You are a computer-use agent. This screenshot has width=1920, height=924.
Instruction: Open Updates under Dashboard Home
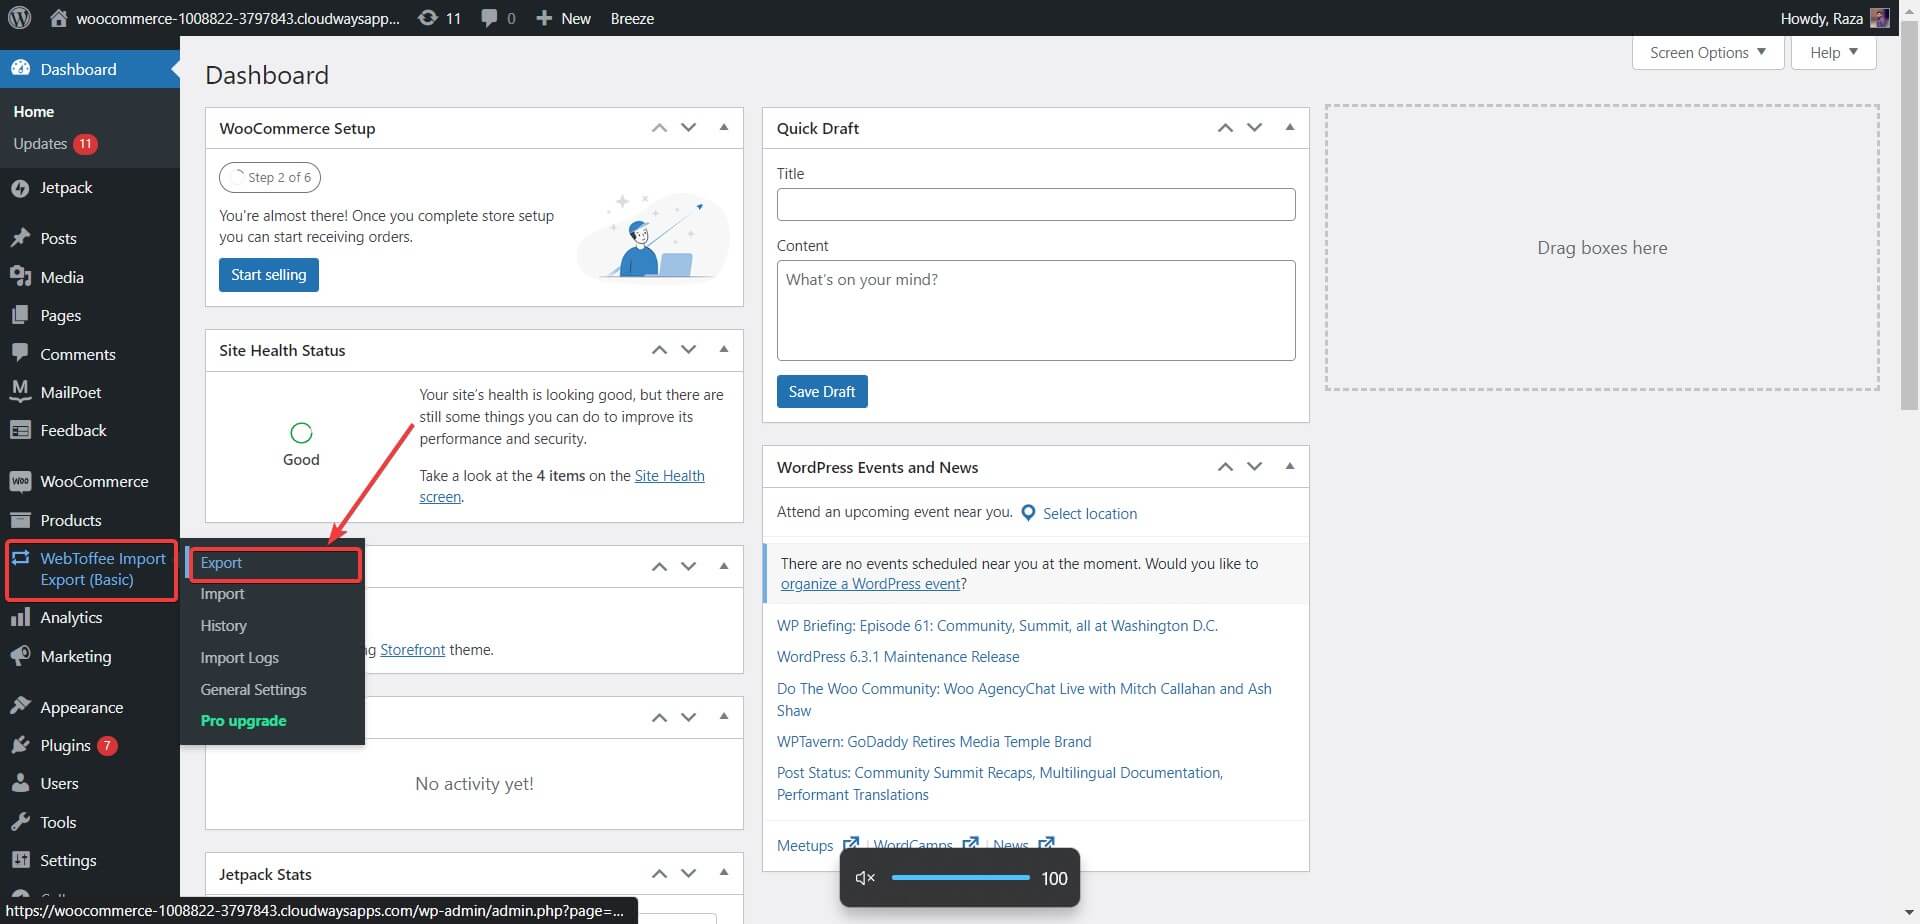(54, 144)
